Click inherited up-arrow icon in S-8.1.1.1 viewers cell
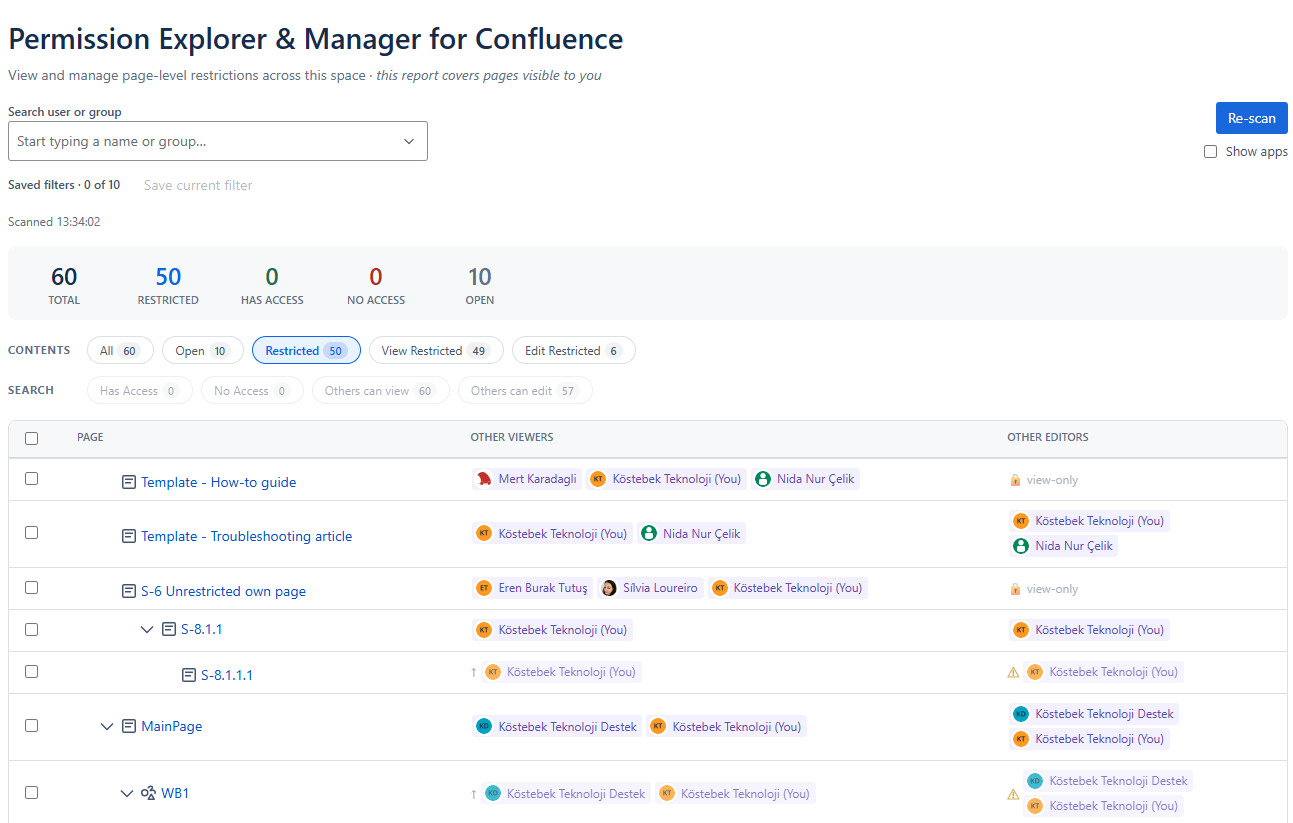Image resolution: width=1293 pixels, height=823 pixels. [474, 672]
